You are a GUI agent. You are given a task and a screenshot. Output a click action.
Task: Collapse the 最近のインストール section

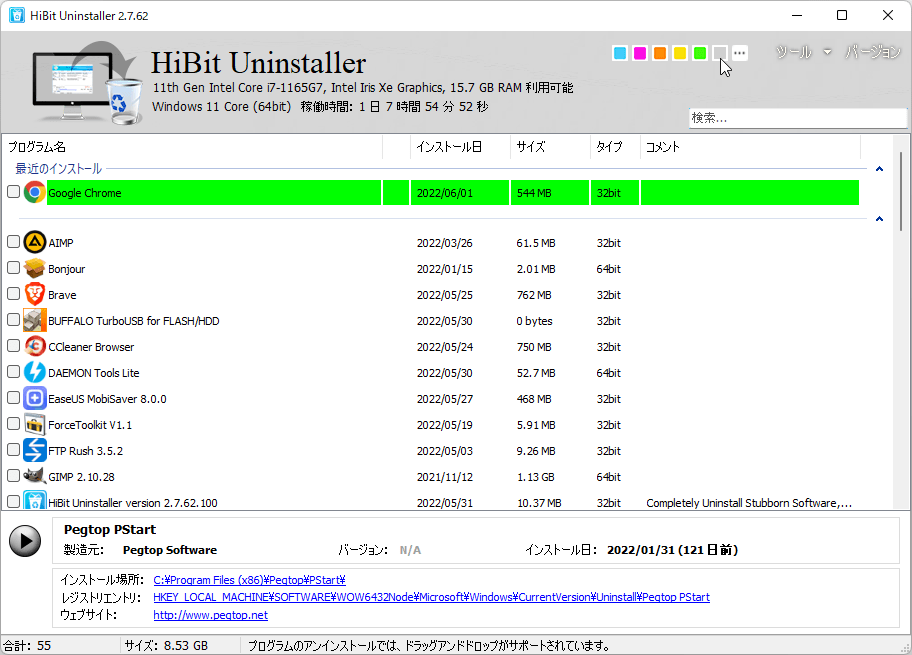click(879, 167)
